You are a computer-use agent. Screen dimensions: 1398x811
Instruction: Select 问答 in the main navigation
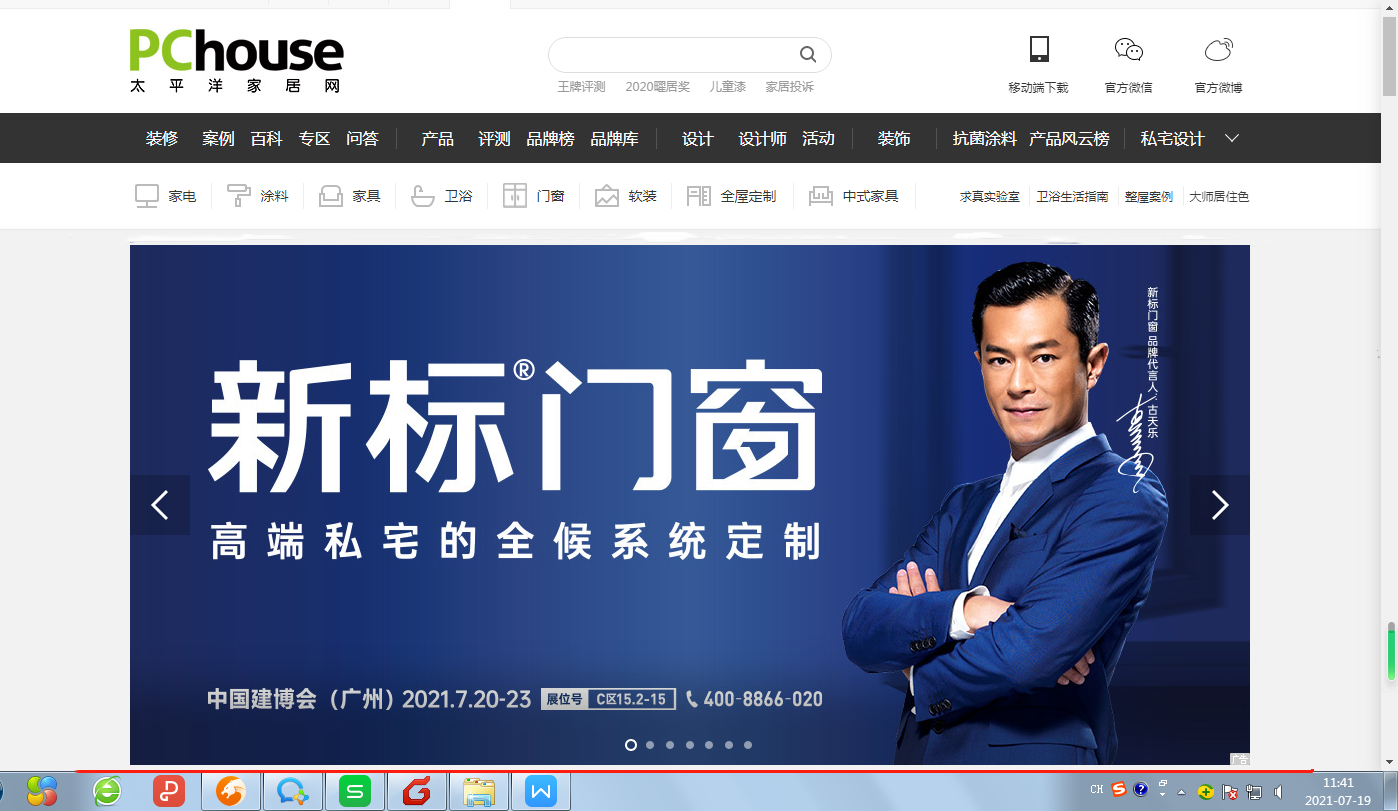coord(362,139)
